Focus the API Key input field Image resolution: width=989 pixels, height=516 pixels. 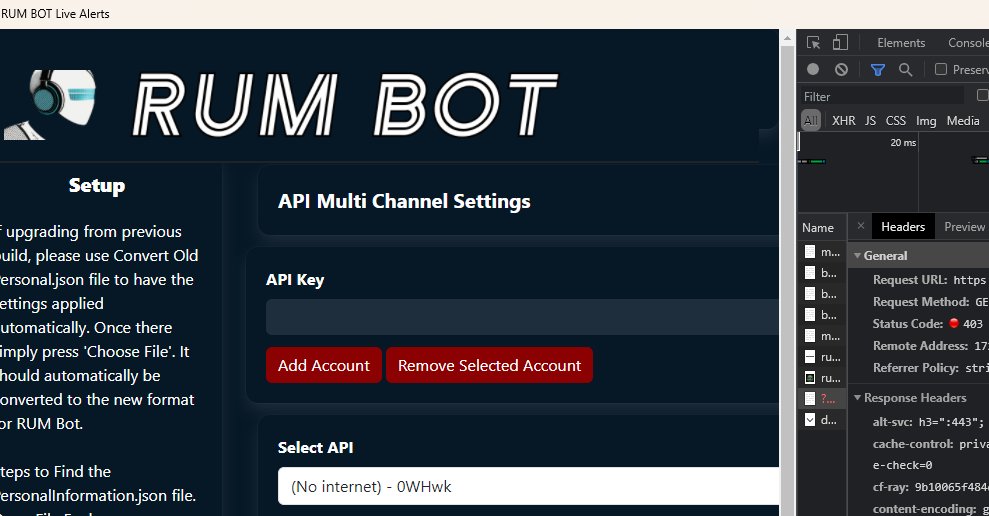click(x=522, y=317)
